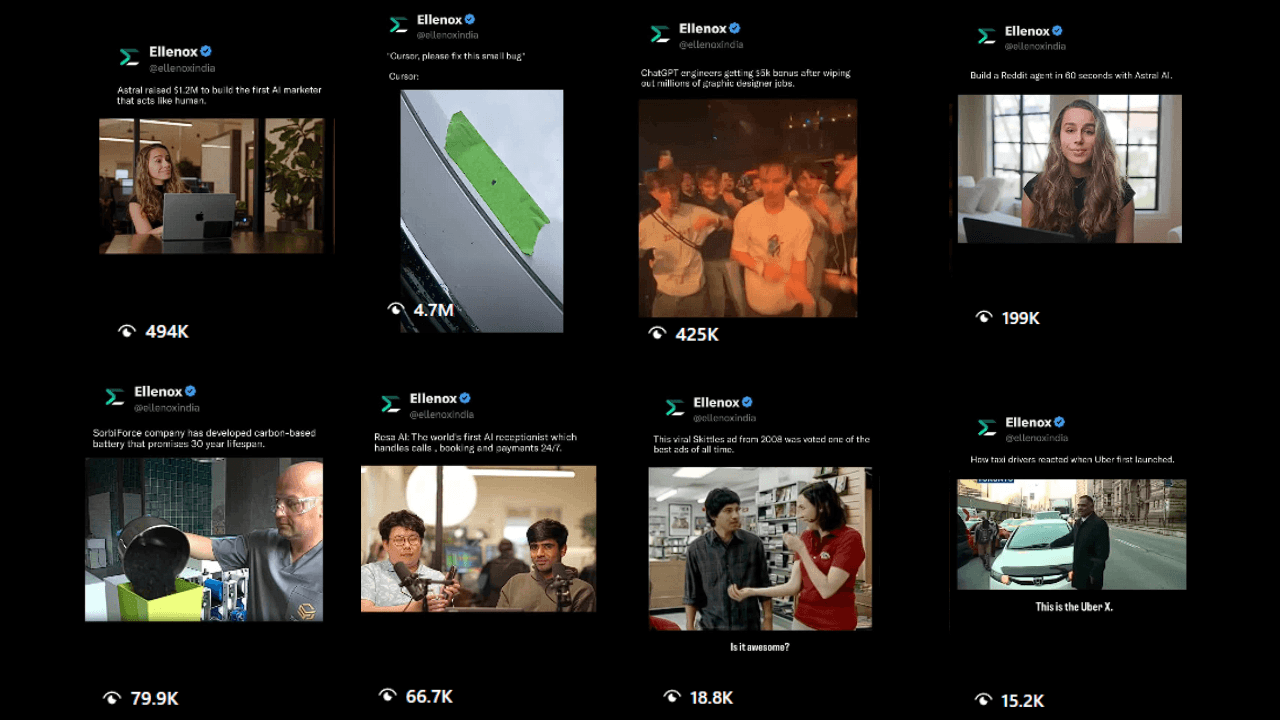Image resolution: width=1280 pixels, height=720 pixels.
Task: Click caption 'SorbiForce company has developed carbon-based'
Action: (204, 438)
